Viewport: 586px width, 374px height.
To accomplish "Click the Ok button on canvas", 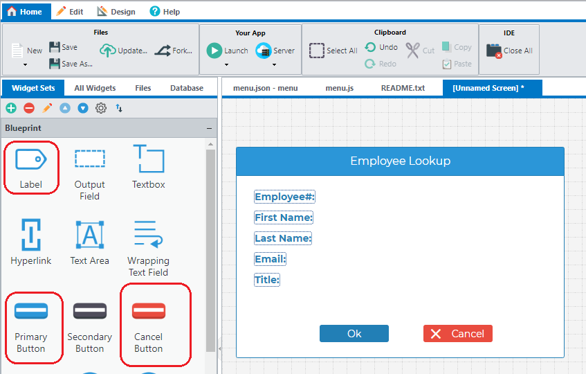I will click(354, 333).
